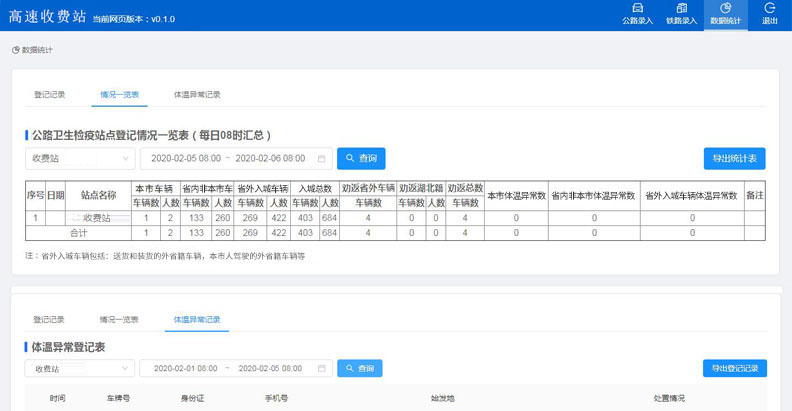Select 情况一览表 tab in lower panel

119,319
